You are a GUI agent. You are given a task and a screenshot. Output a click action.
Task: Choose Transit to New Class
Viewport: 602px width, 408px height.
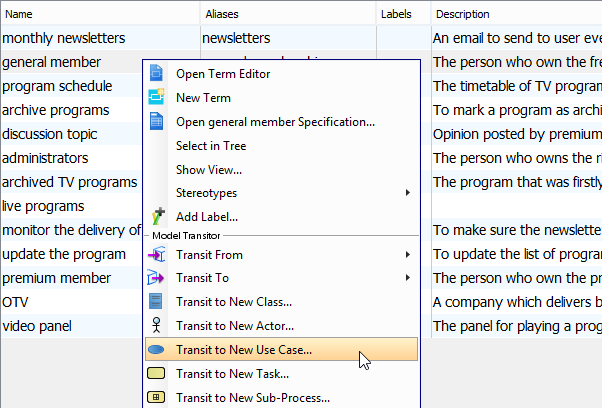pos(281,302)
